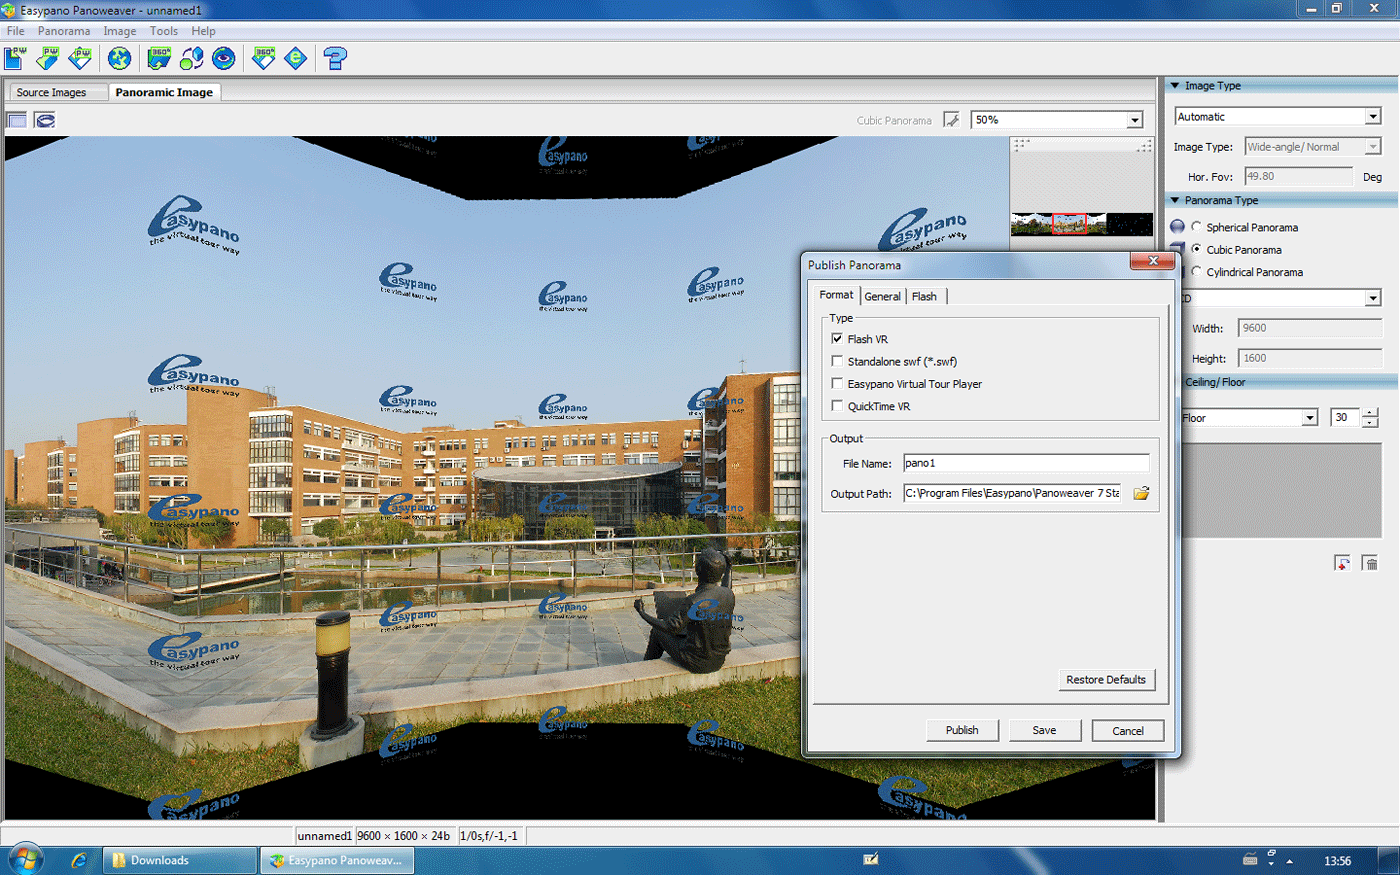
Task: Click the globe toolbar icon
Action: 119,58
